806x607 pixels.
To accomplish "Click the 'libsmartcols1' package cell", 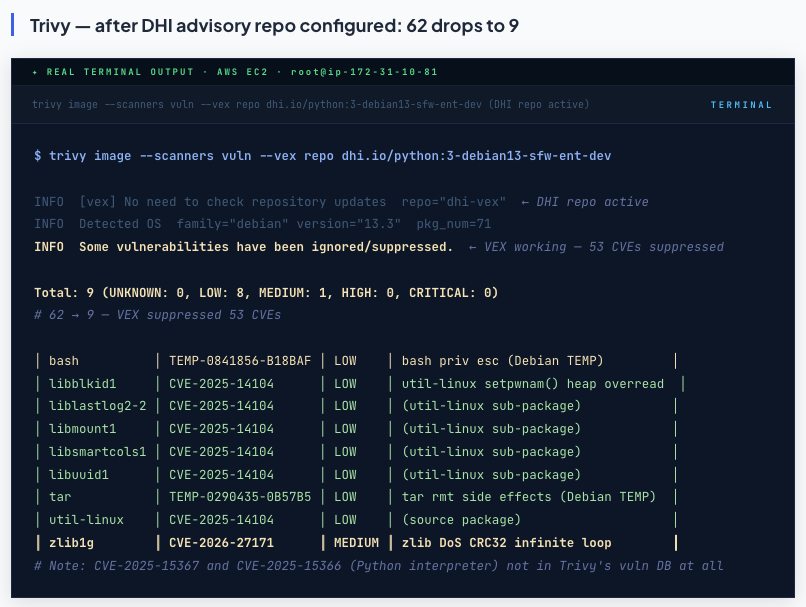I will (x=97, y=452).
